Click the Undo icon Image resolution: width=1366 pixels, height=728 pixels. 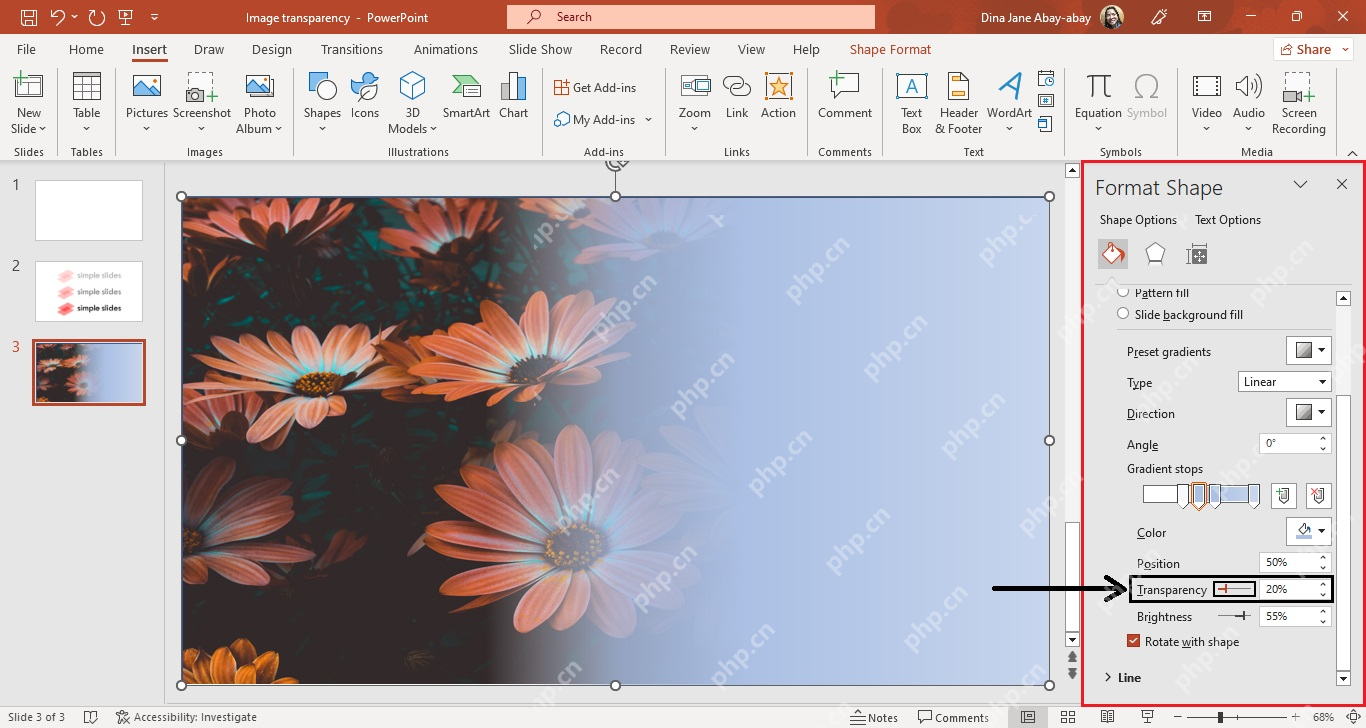[x=58, y=17]
